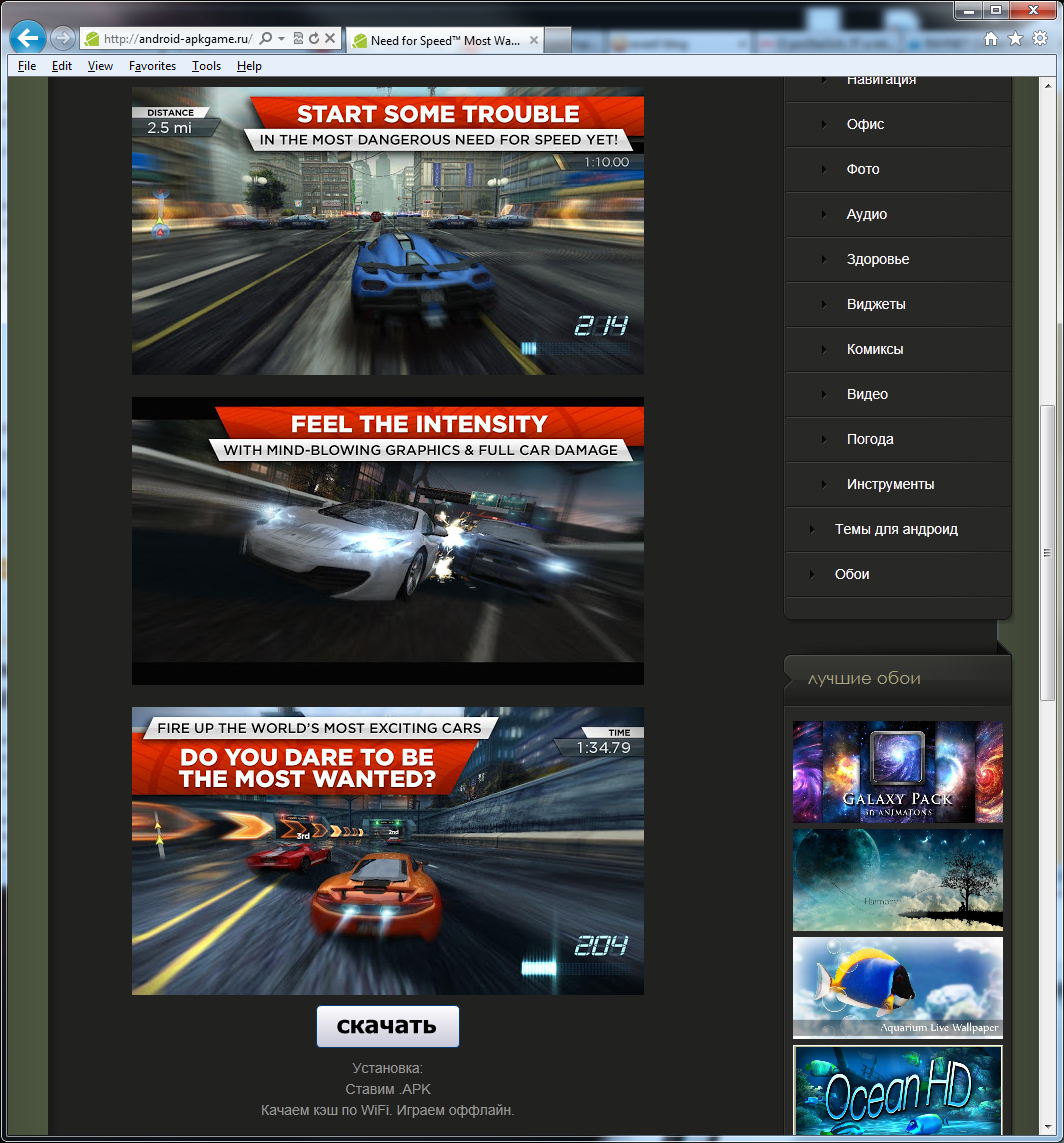Expand the arrow beside Офис
Viewport: 1064px width, 1143px height.
(824, 125)
